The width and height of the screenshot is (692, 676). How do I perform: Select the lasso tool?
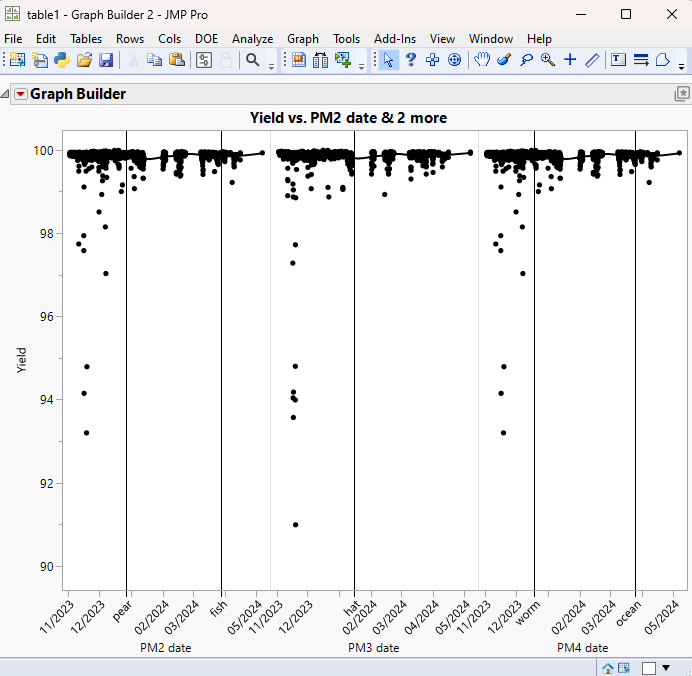526,60
